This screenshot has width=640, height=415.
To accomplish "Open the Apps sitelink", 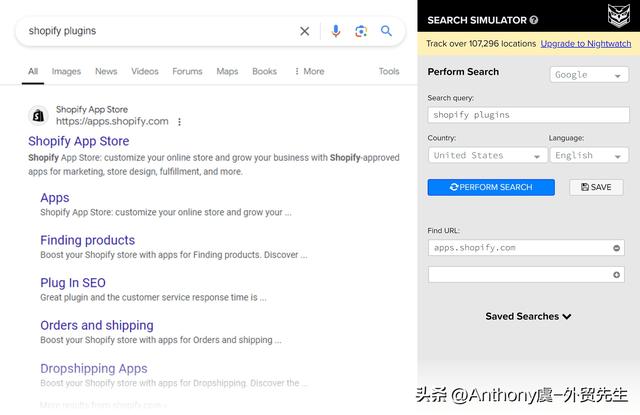I will tap(55, 198).
